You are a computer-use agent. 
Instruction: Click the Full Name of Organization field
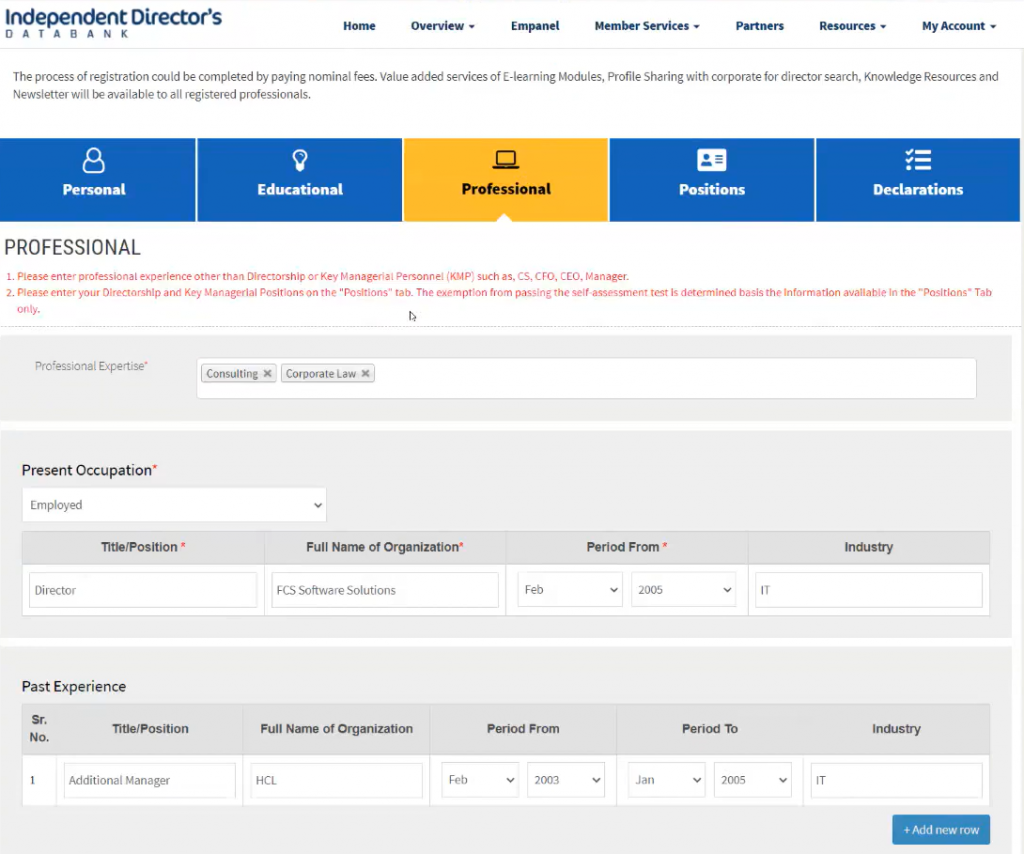(385, 590)
